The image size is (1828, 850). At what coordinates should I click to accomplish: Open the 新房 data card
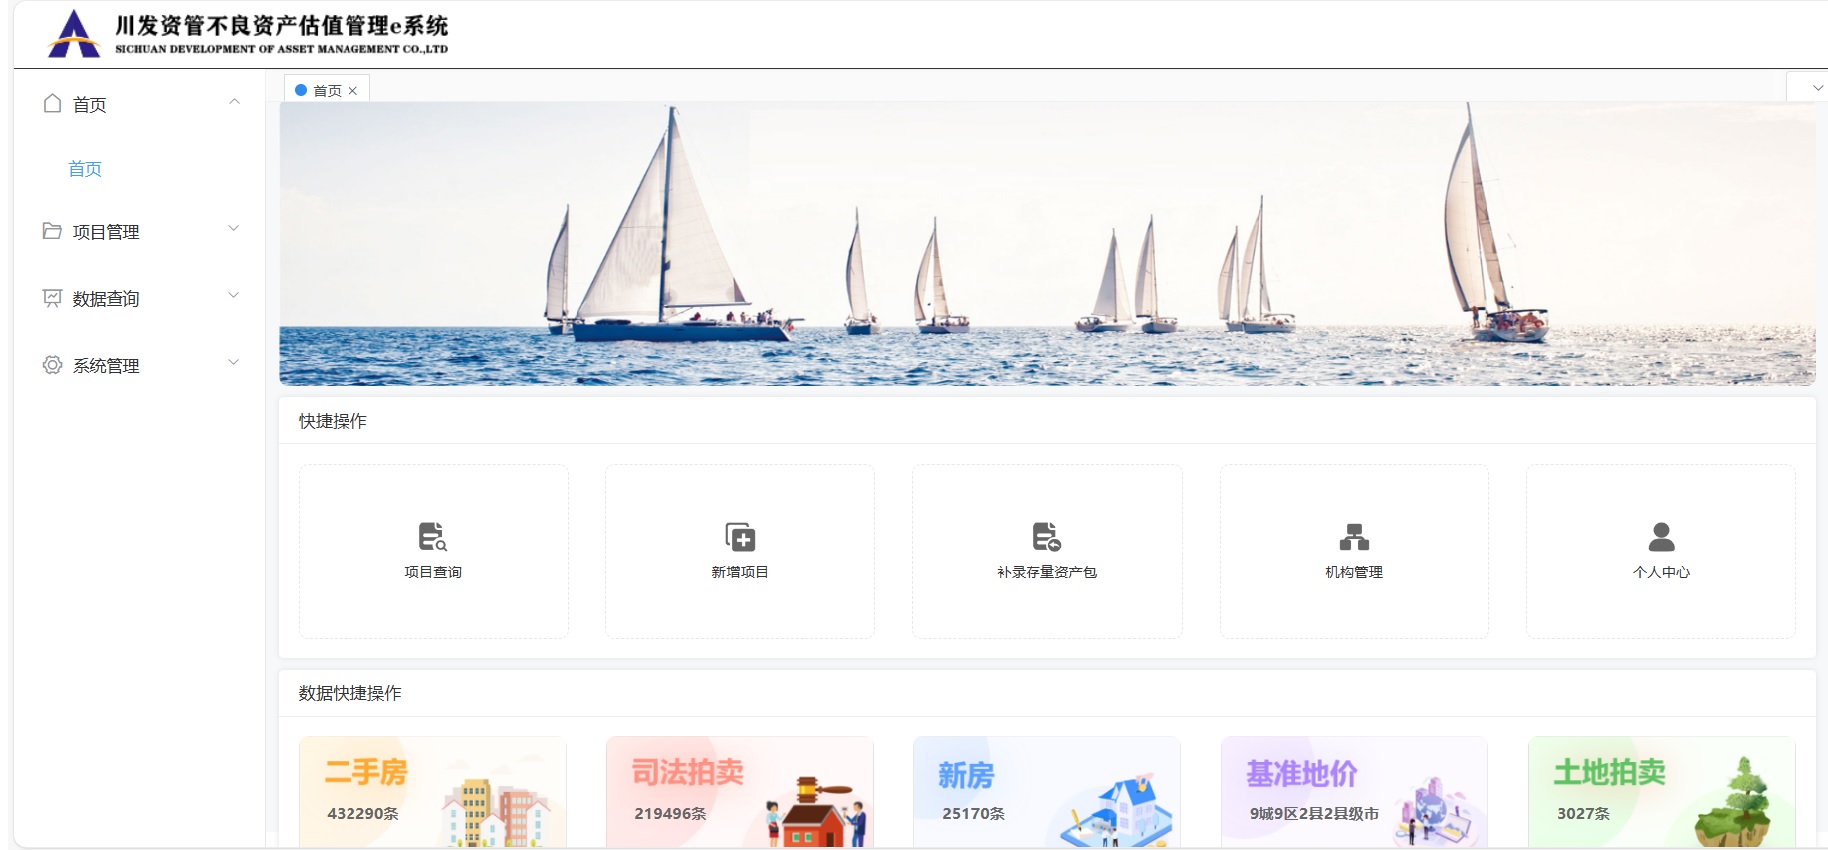coord(1046,793)
